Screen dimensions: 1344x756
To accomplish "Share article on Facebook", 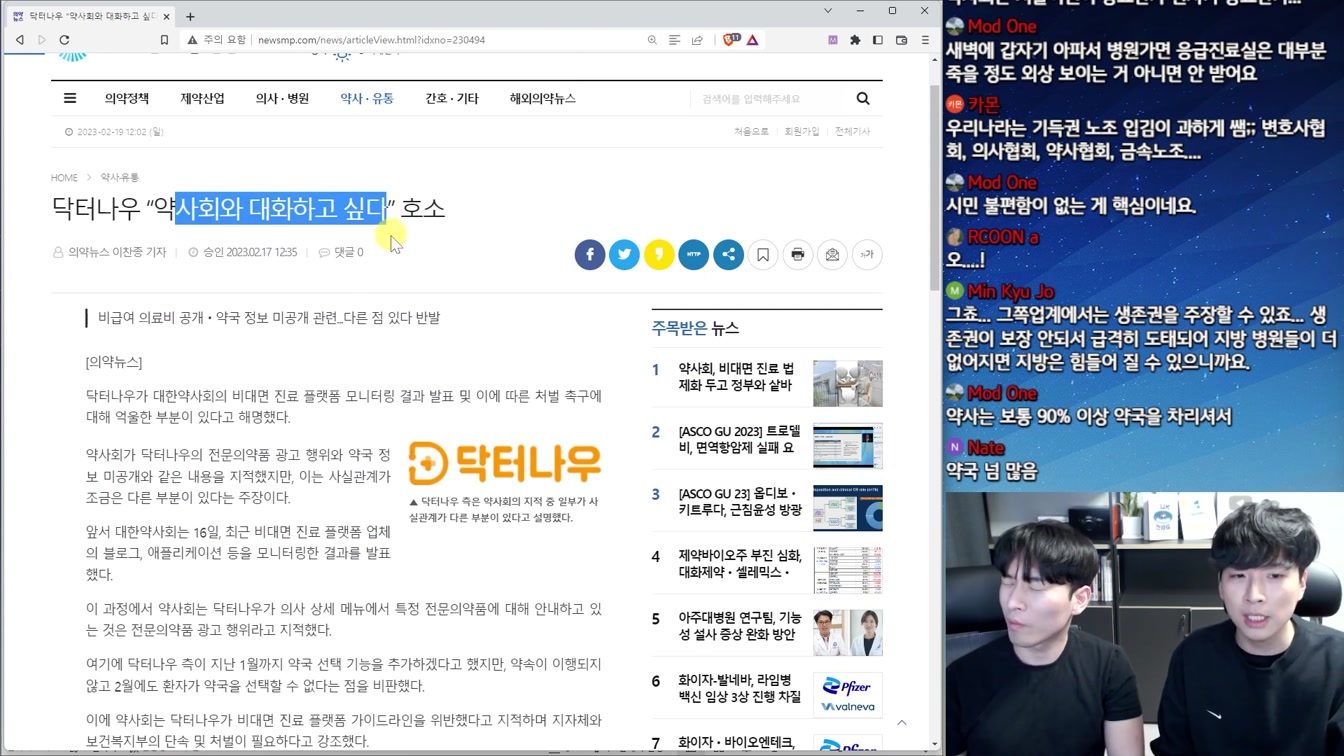I will click(590, 254).
